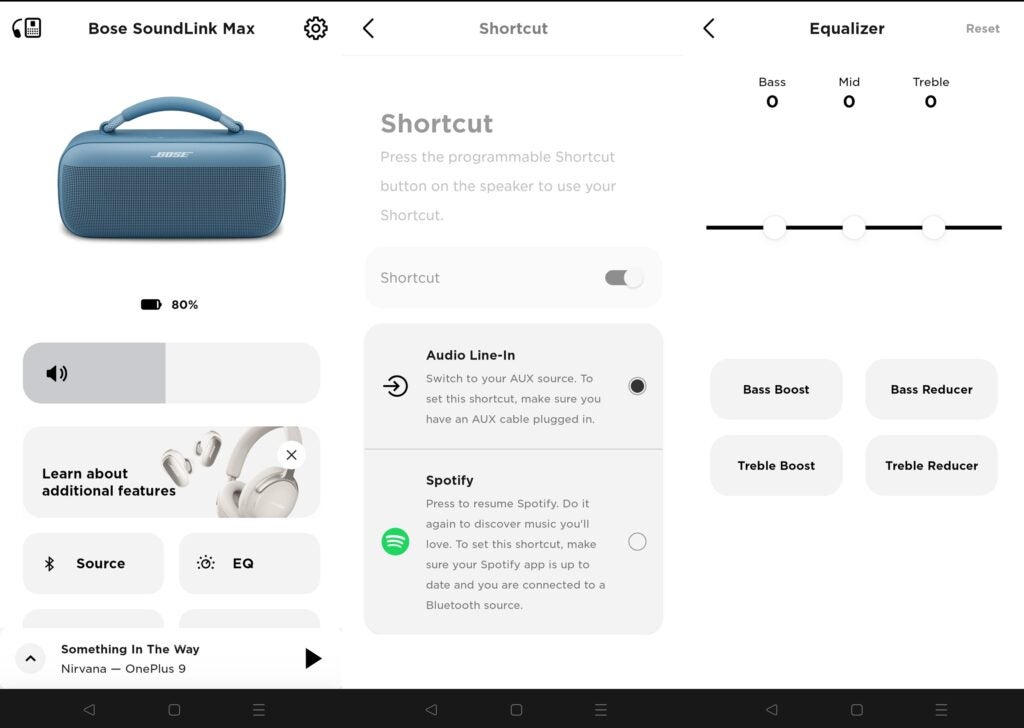Dismiss the Learn about additional features card
This screenshot has height=728, width=1024.
click(x=291, y=455)
